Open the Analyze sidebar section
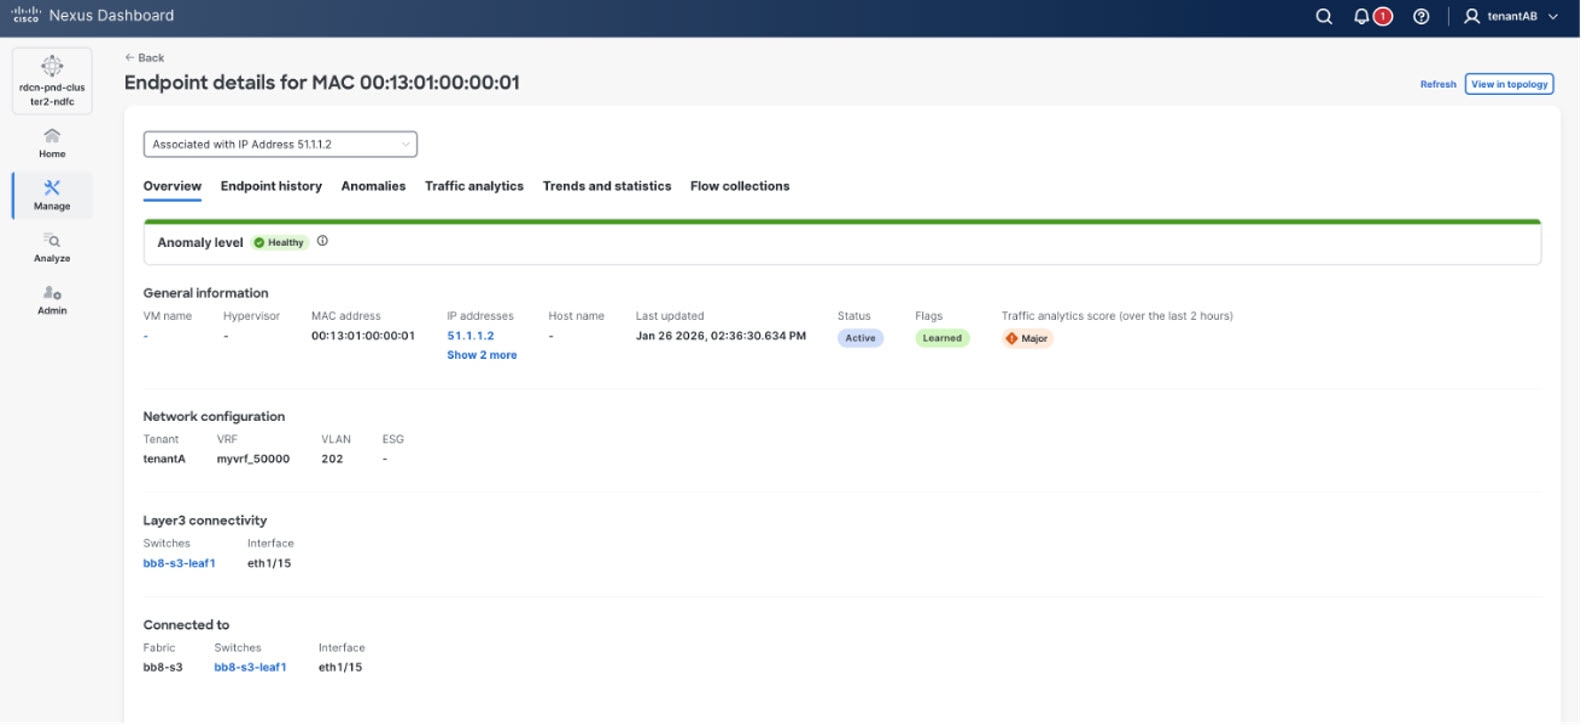The width and height of the screenshot is (1581, 725). (52, 247)
